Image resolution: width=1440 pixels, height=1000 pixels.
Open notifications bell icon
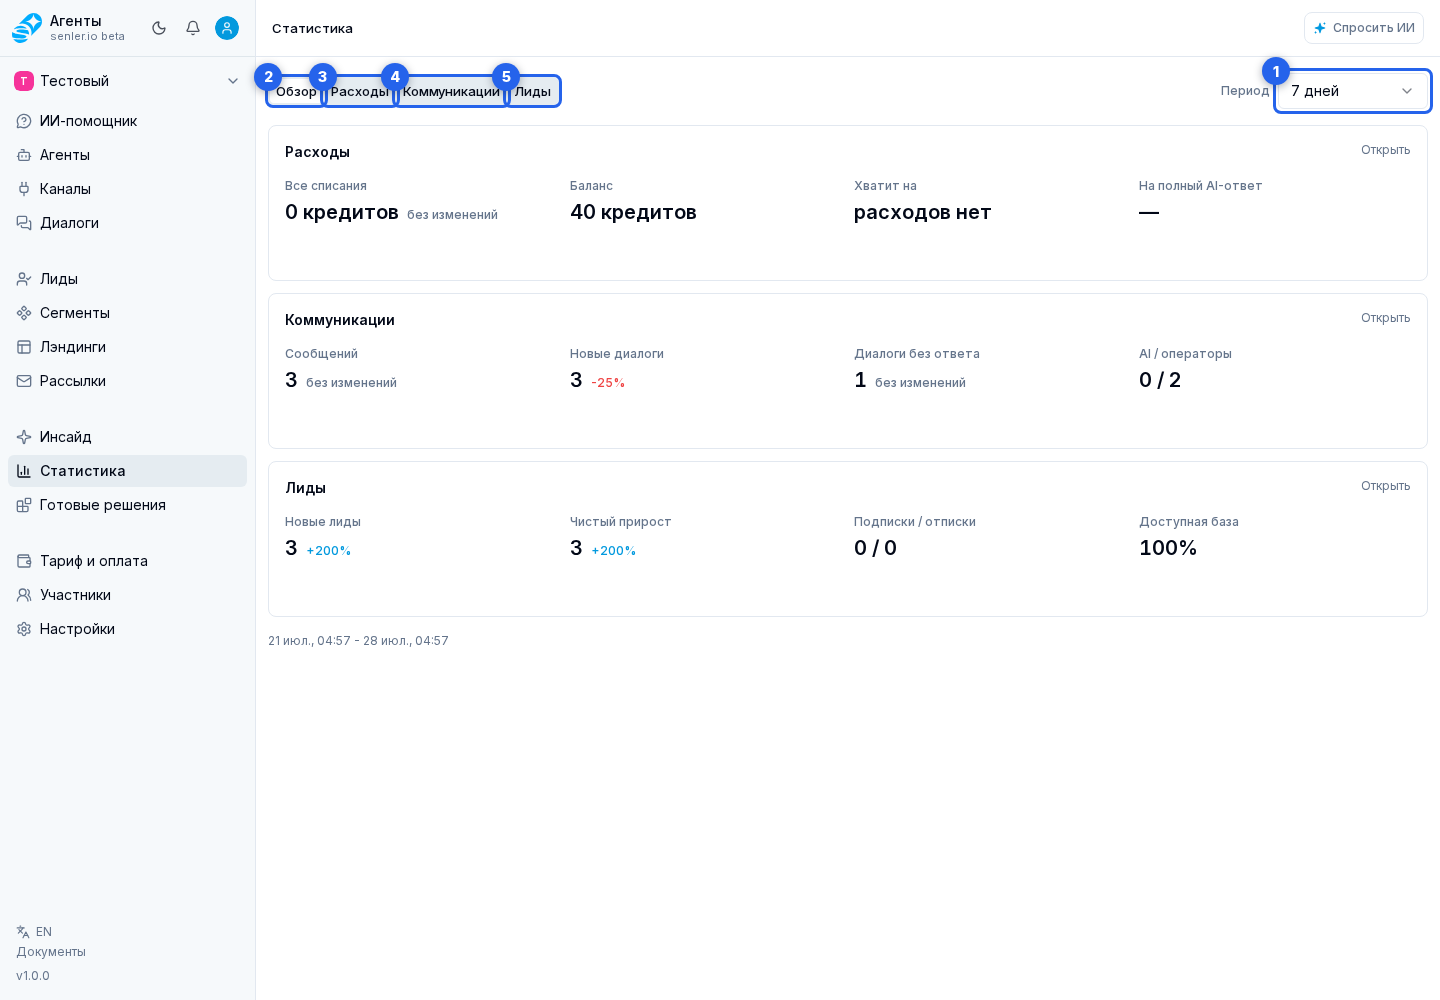(193, 28)
